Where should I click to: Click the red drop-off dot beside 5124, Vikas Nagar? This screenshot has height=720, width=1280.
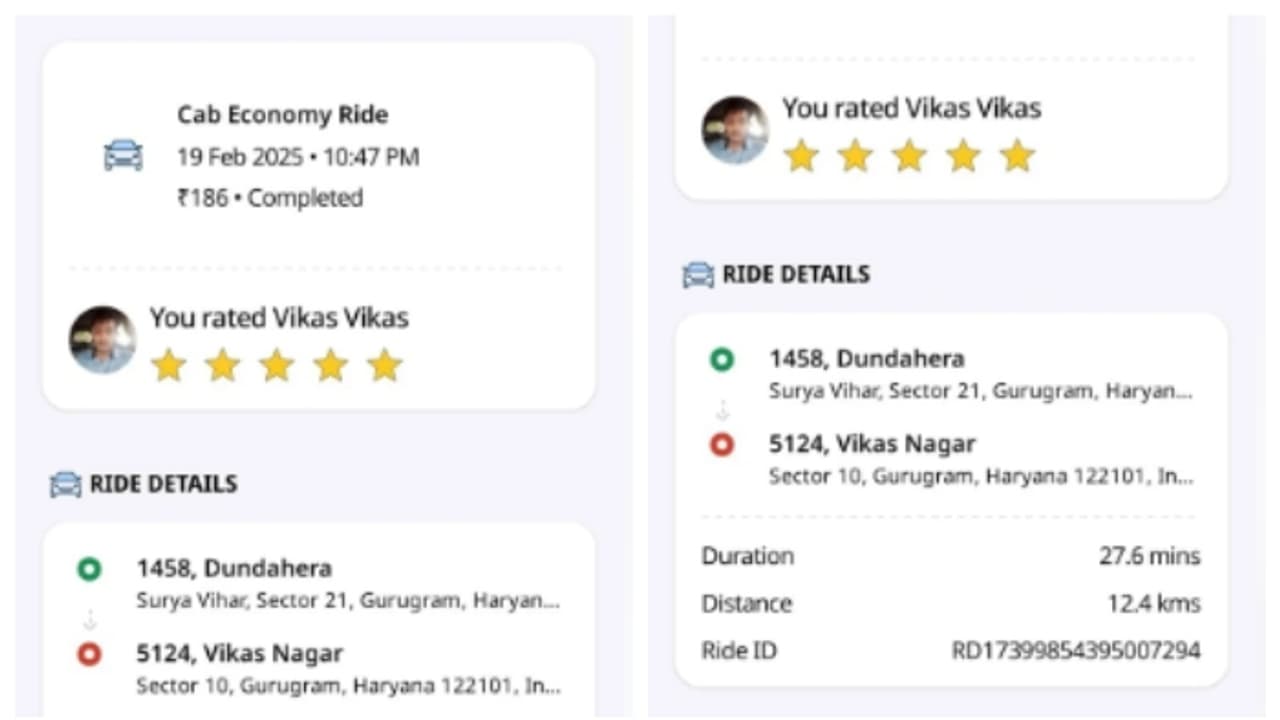tap(92, 653)
